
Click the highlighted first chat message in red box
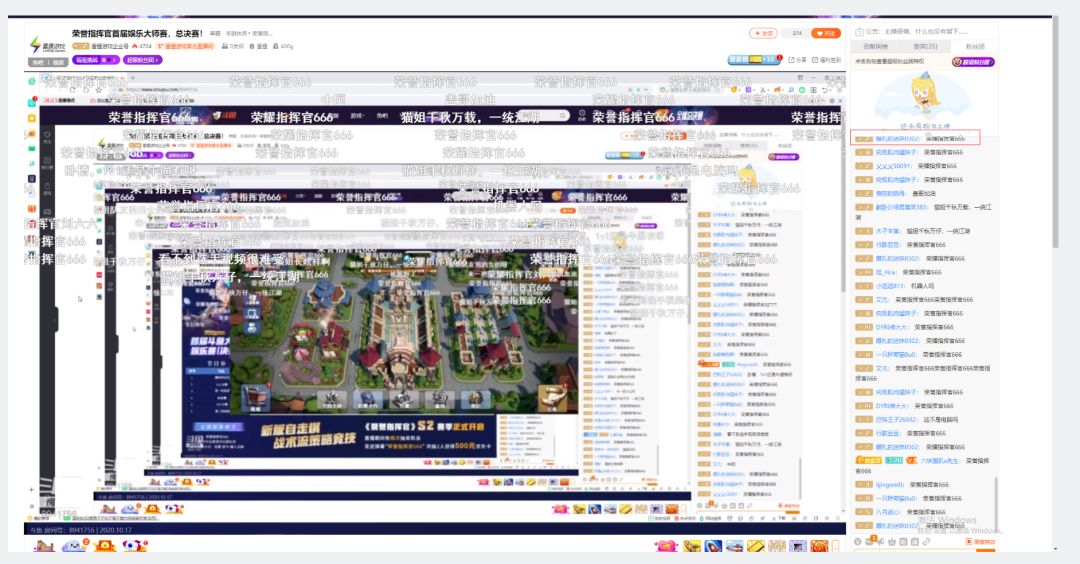915,138
